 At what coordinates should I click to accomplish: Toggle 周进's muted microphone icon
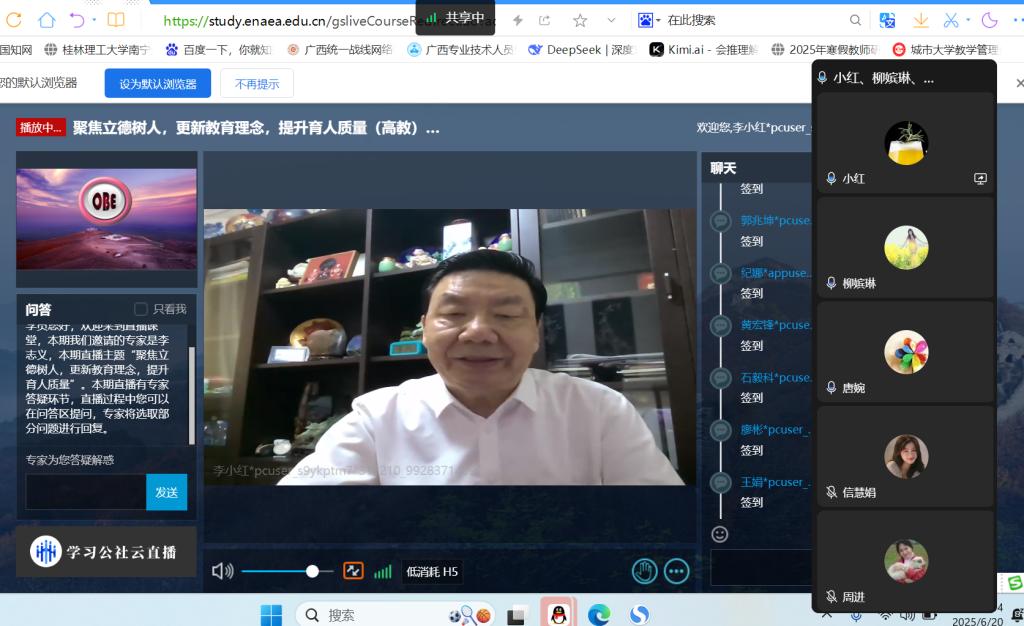pos(830,597)
